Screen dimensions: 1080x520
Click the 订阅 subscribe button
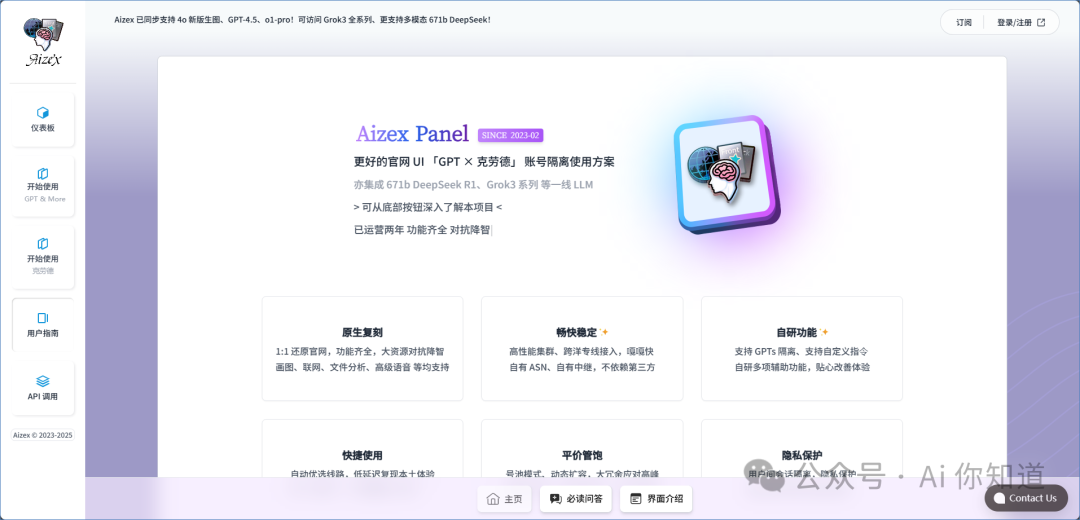point(964,22)
